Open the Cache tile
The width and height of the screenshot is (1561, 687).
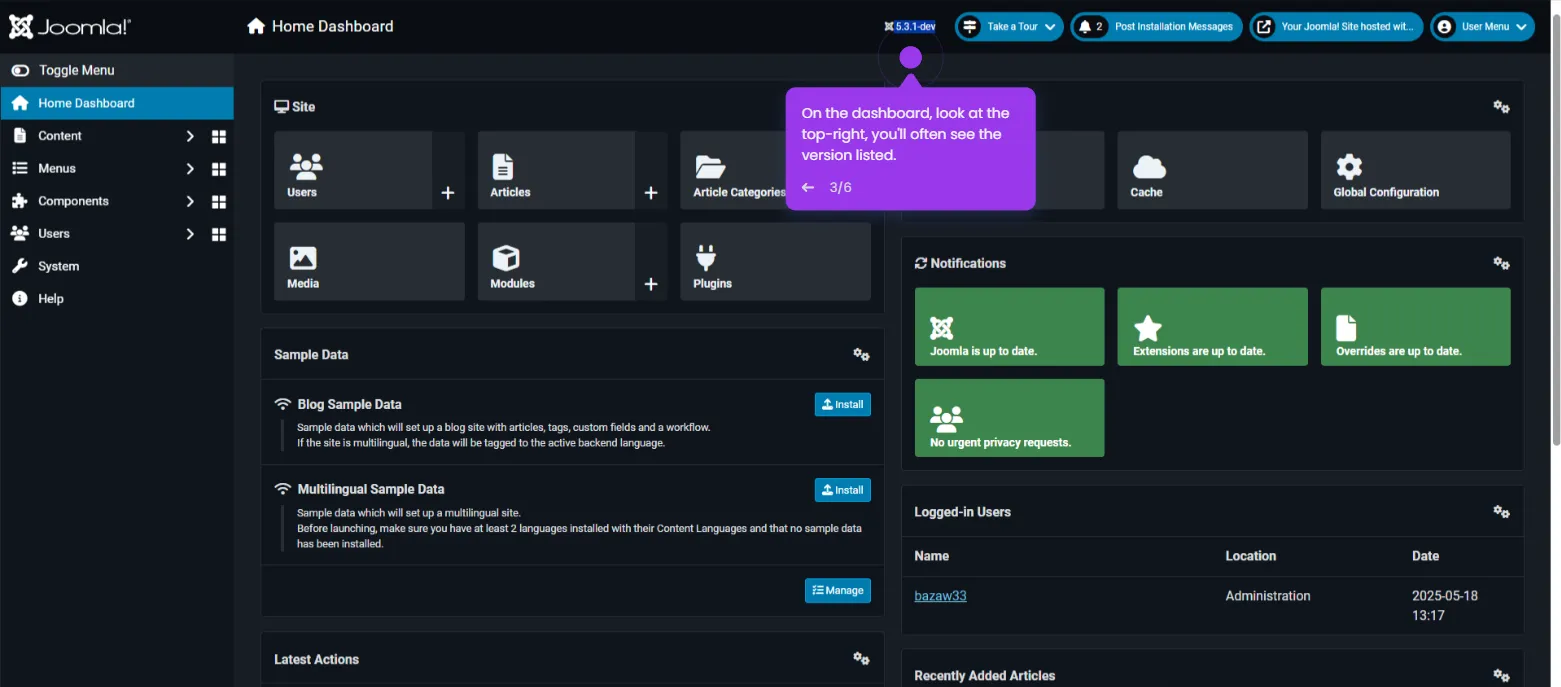pyautogui.click(x=1212, y=170)
